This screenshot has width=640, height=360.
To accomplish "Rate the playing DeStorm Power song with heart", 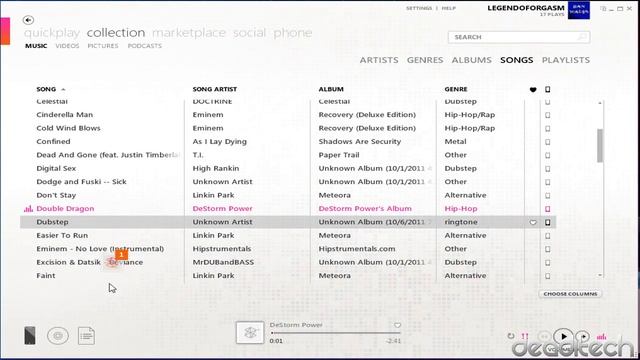I will pos(397,325).
